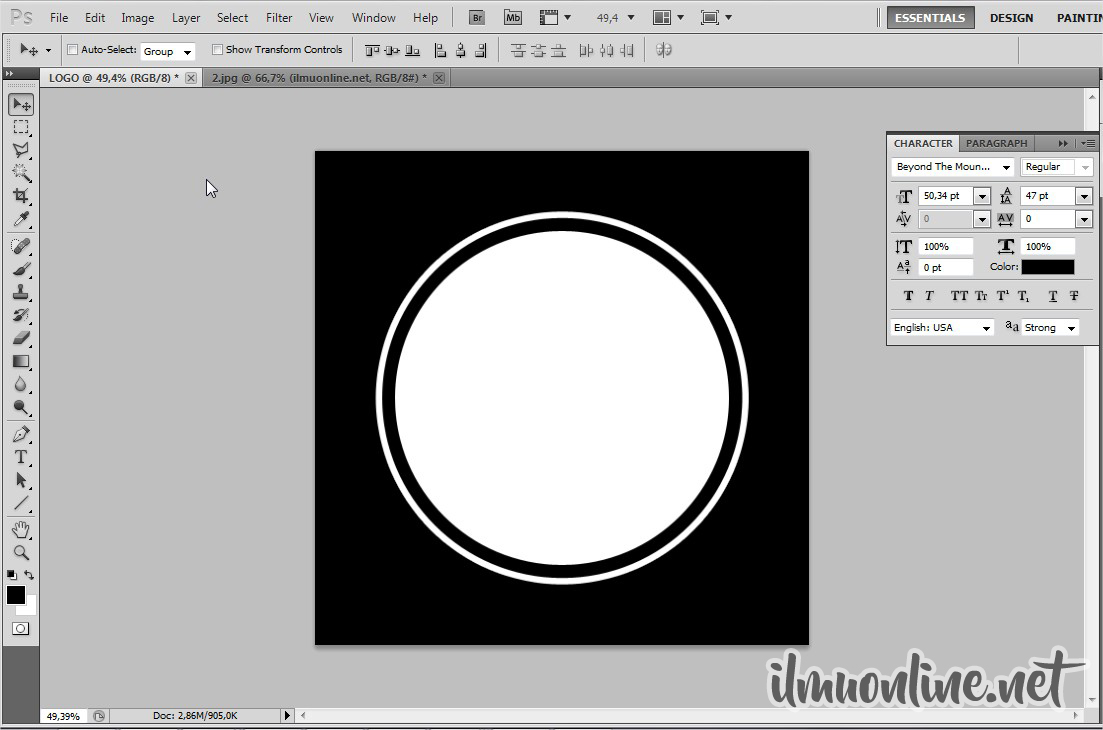Screen dimensions: 1103x730
Task: Select the Crop tool
Action: (x=20, y=196)
